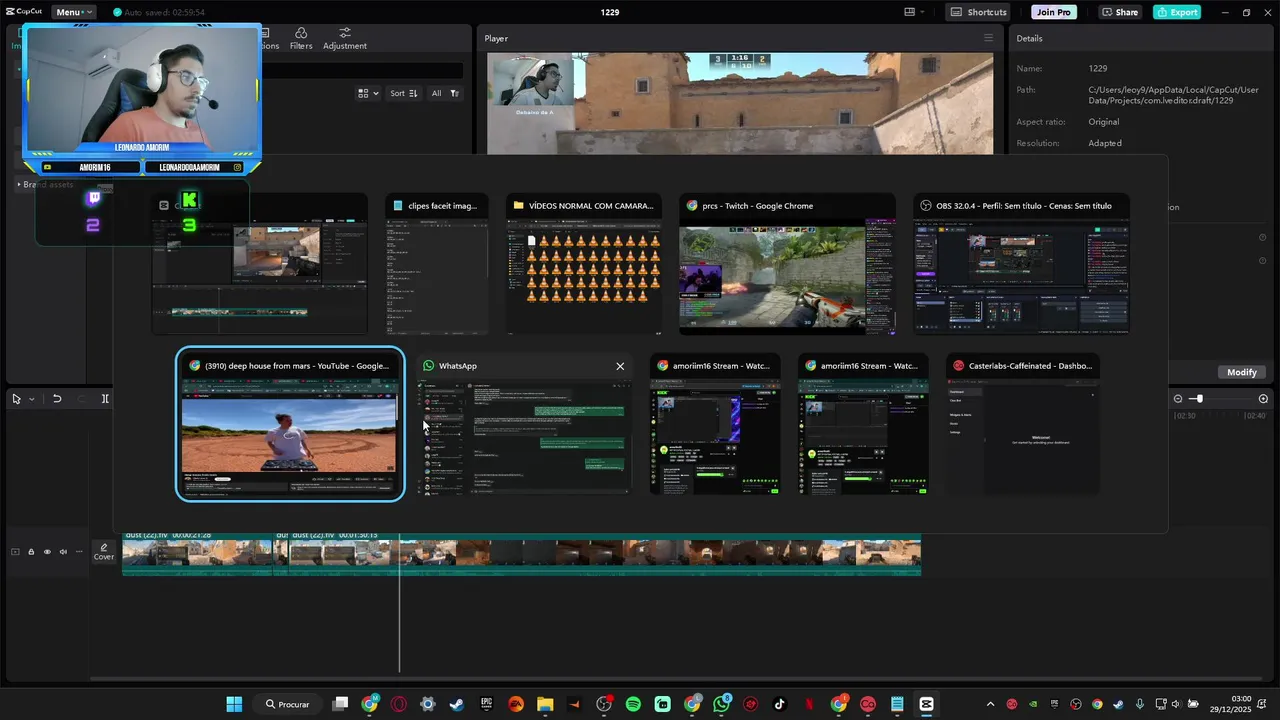Image resolution: width=1280 pixels, height=720 pixels.
Task: Click the volume icon in system tray
Action: 1176,704
